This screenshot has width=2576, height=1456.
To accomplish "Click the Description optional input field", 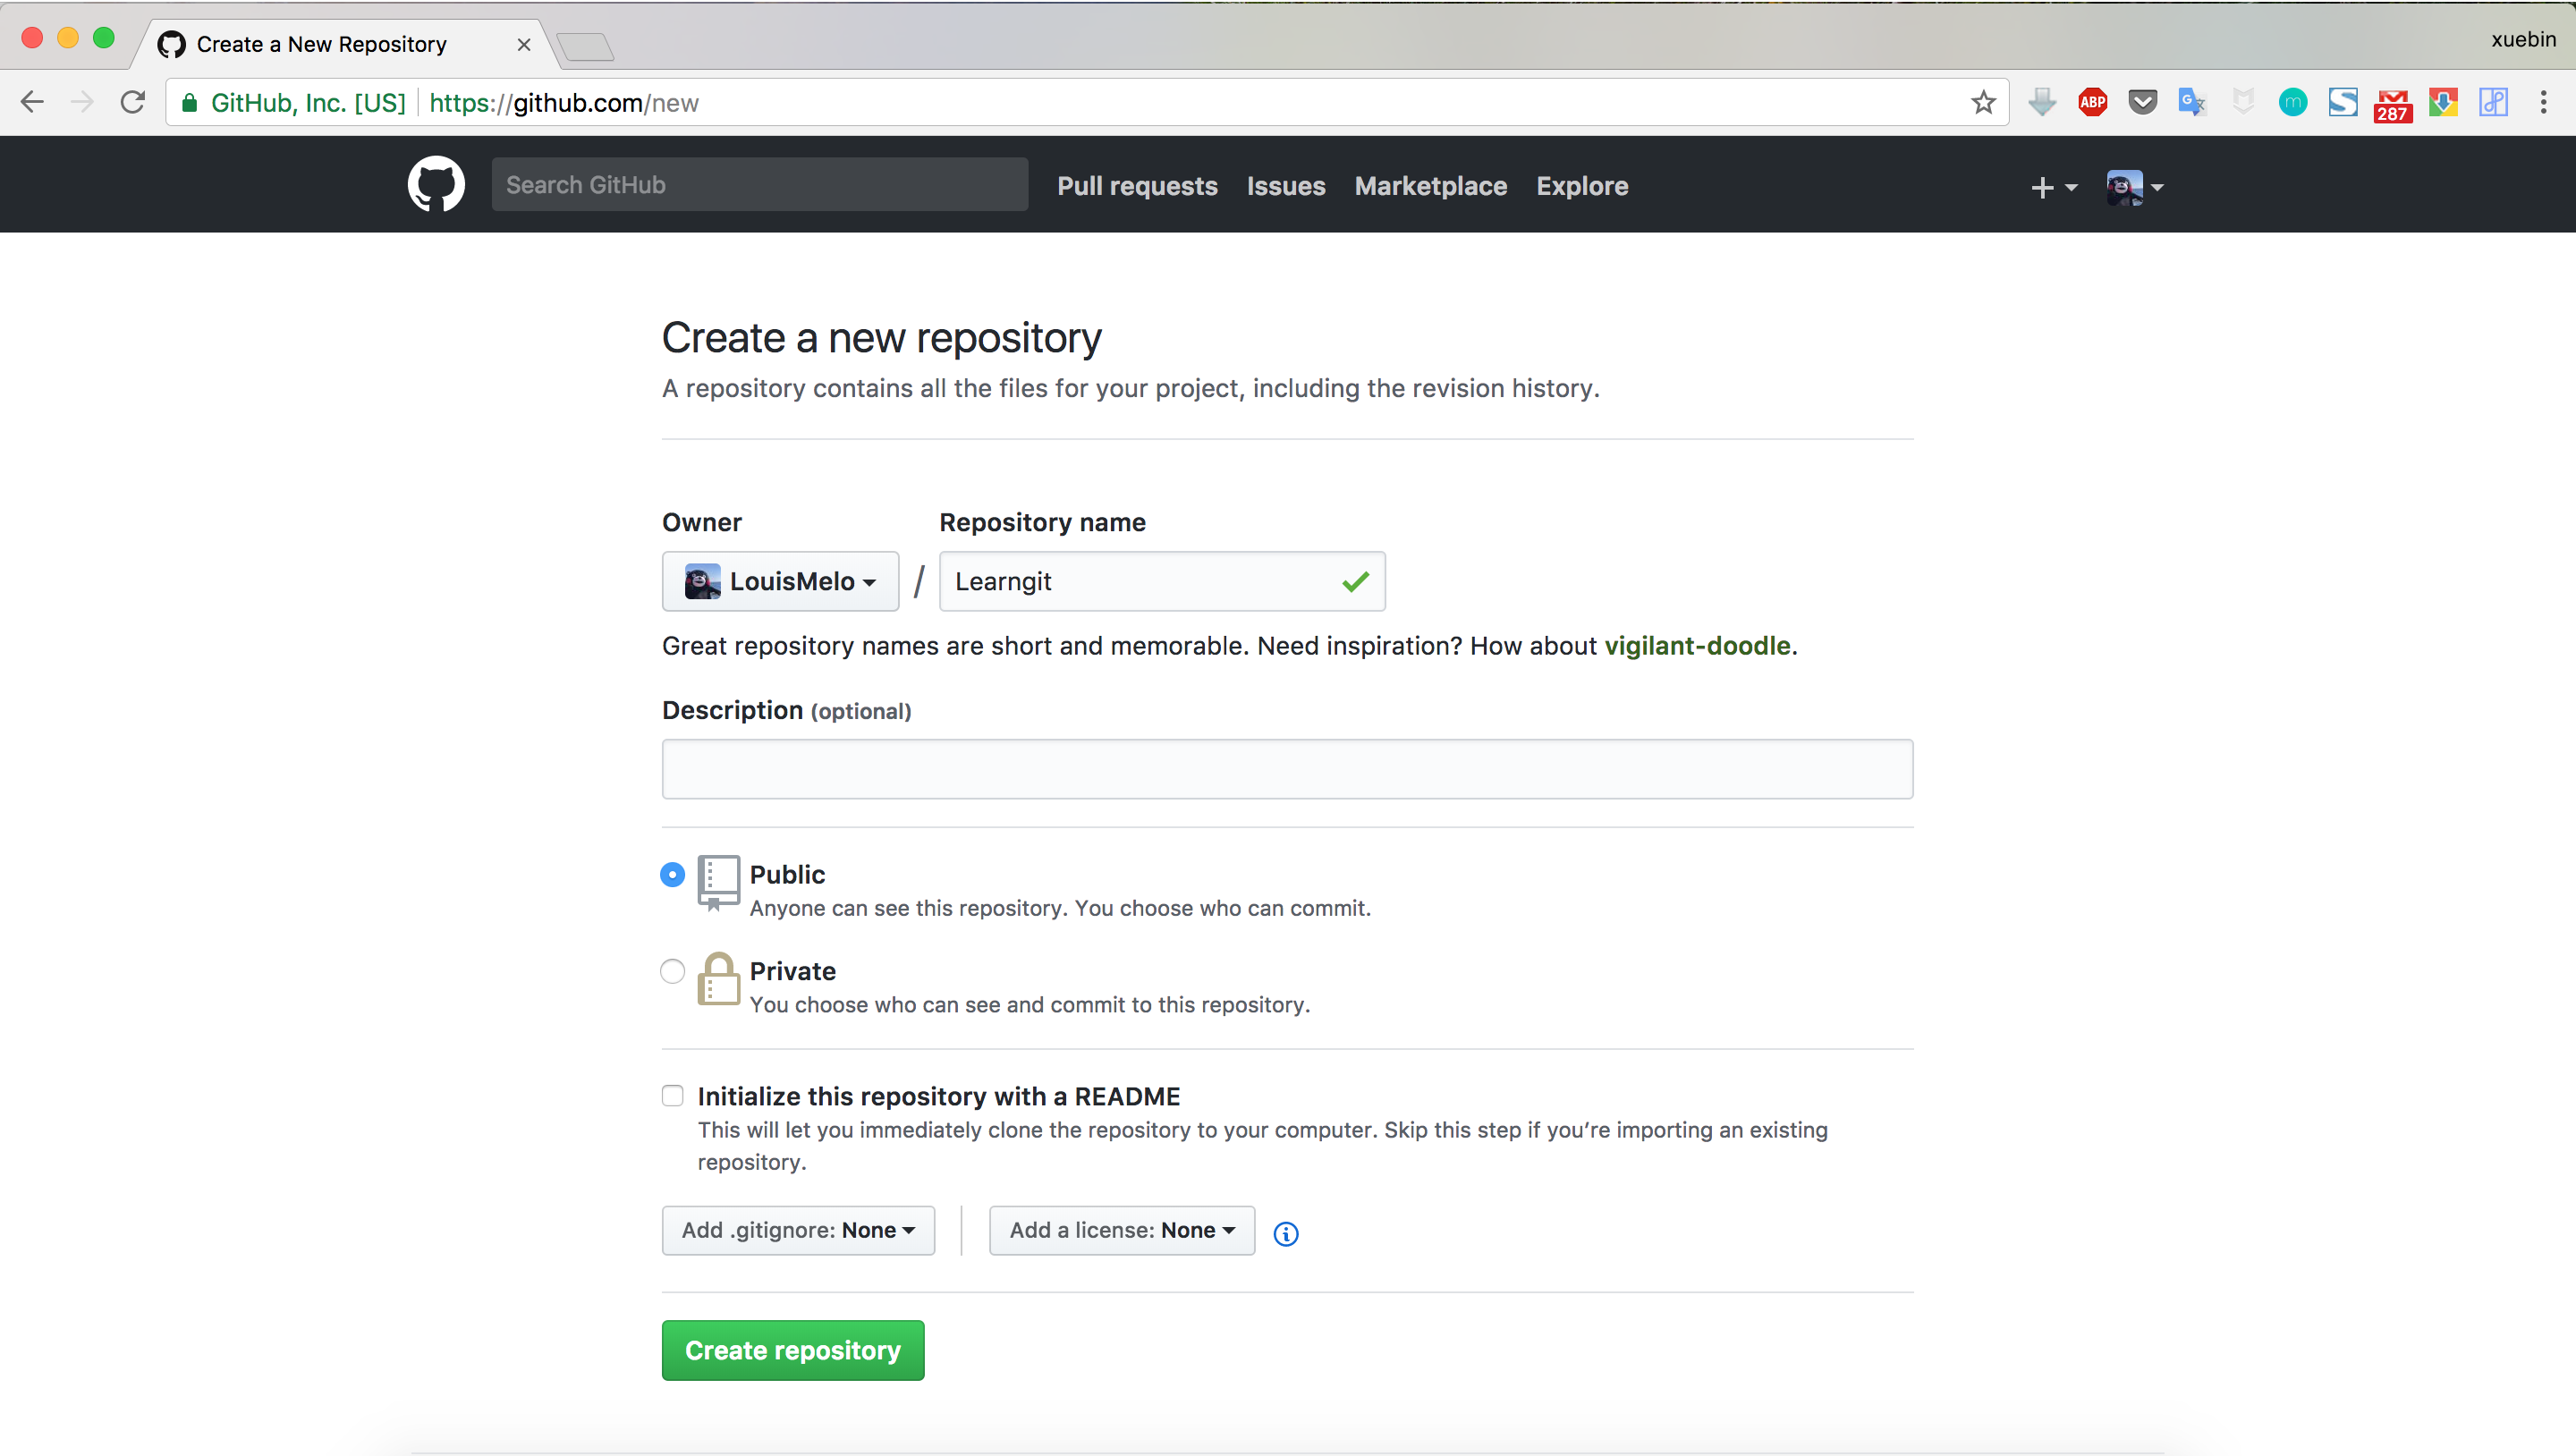I will pos(1288,768).
